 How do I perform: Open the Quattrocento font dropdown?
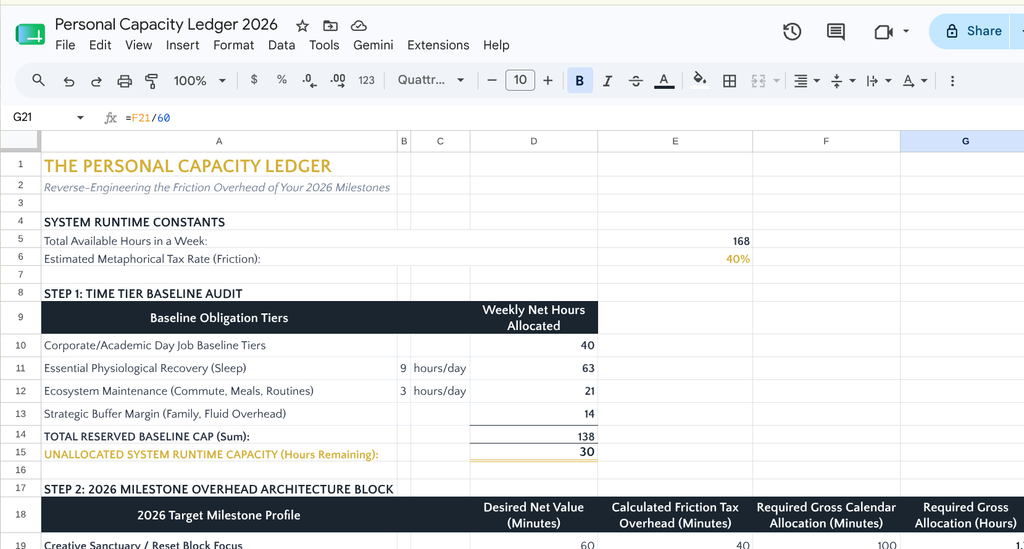pos(431,80)
